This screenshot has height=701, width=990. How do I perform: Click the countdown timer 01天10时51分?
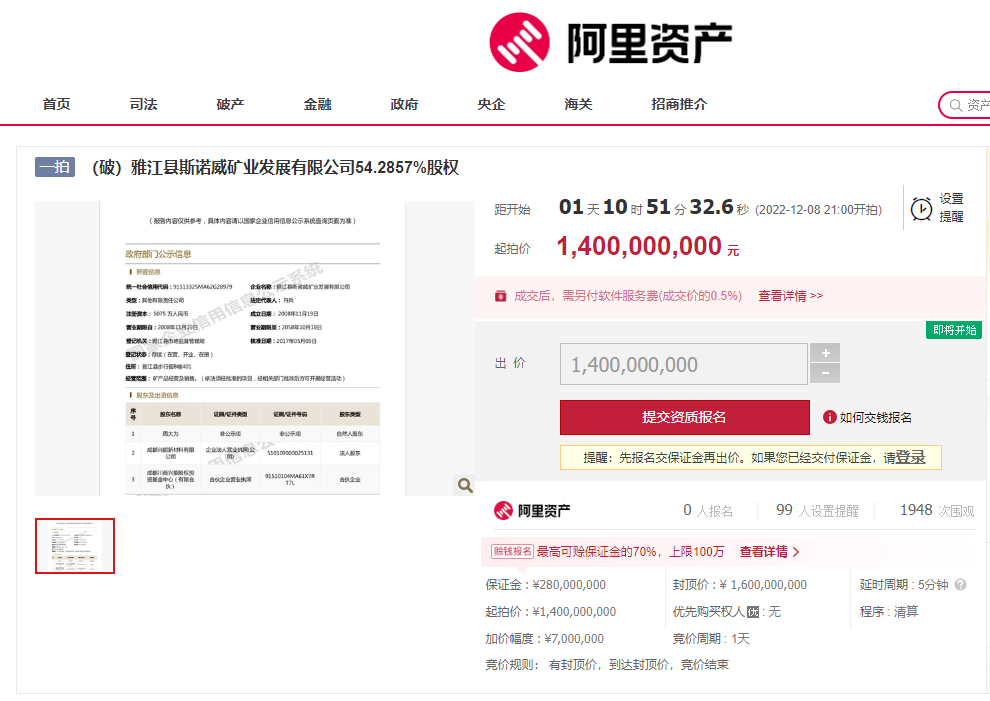(653, 207)
